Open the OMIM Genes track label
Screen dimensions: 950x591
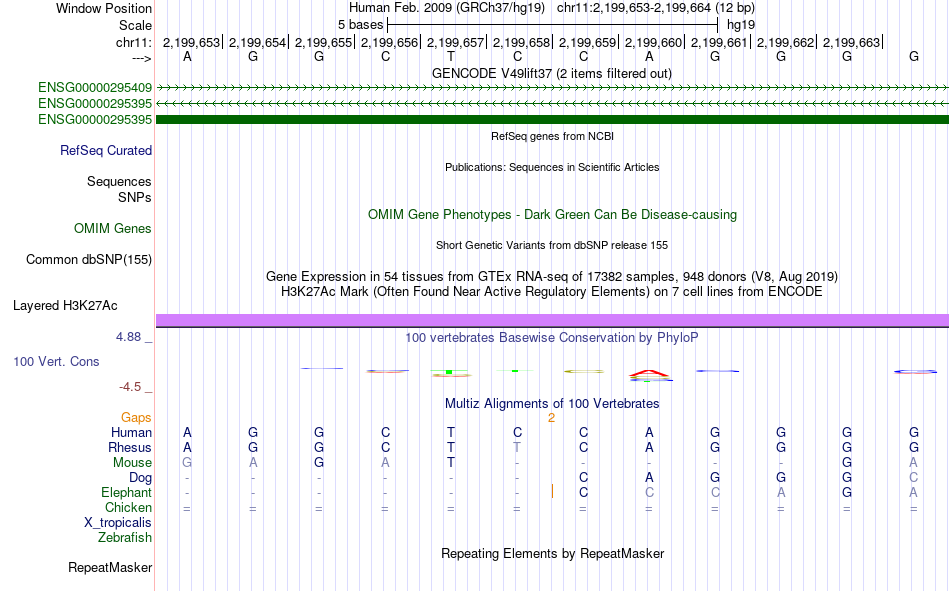113,229
